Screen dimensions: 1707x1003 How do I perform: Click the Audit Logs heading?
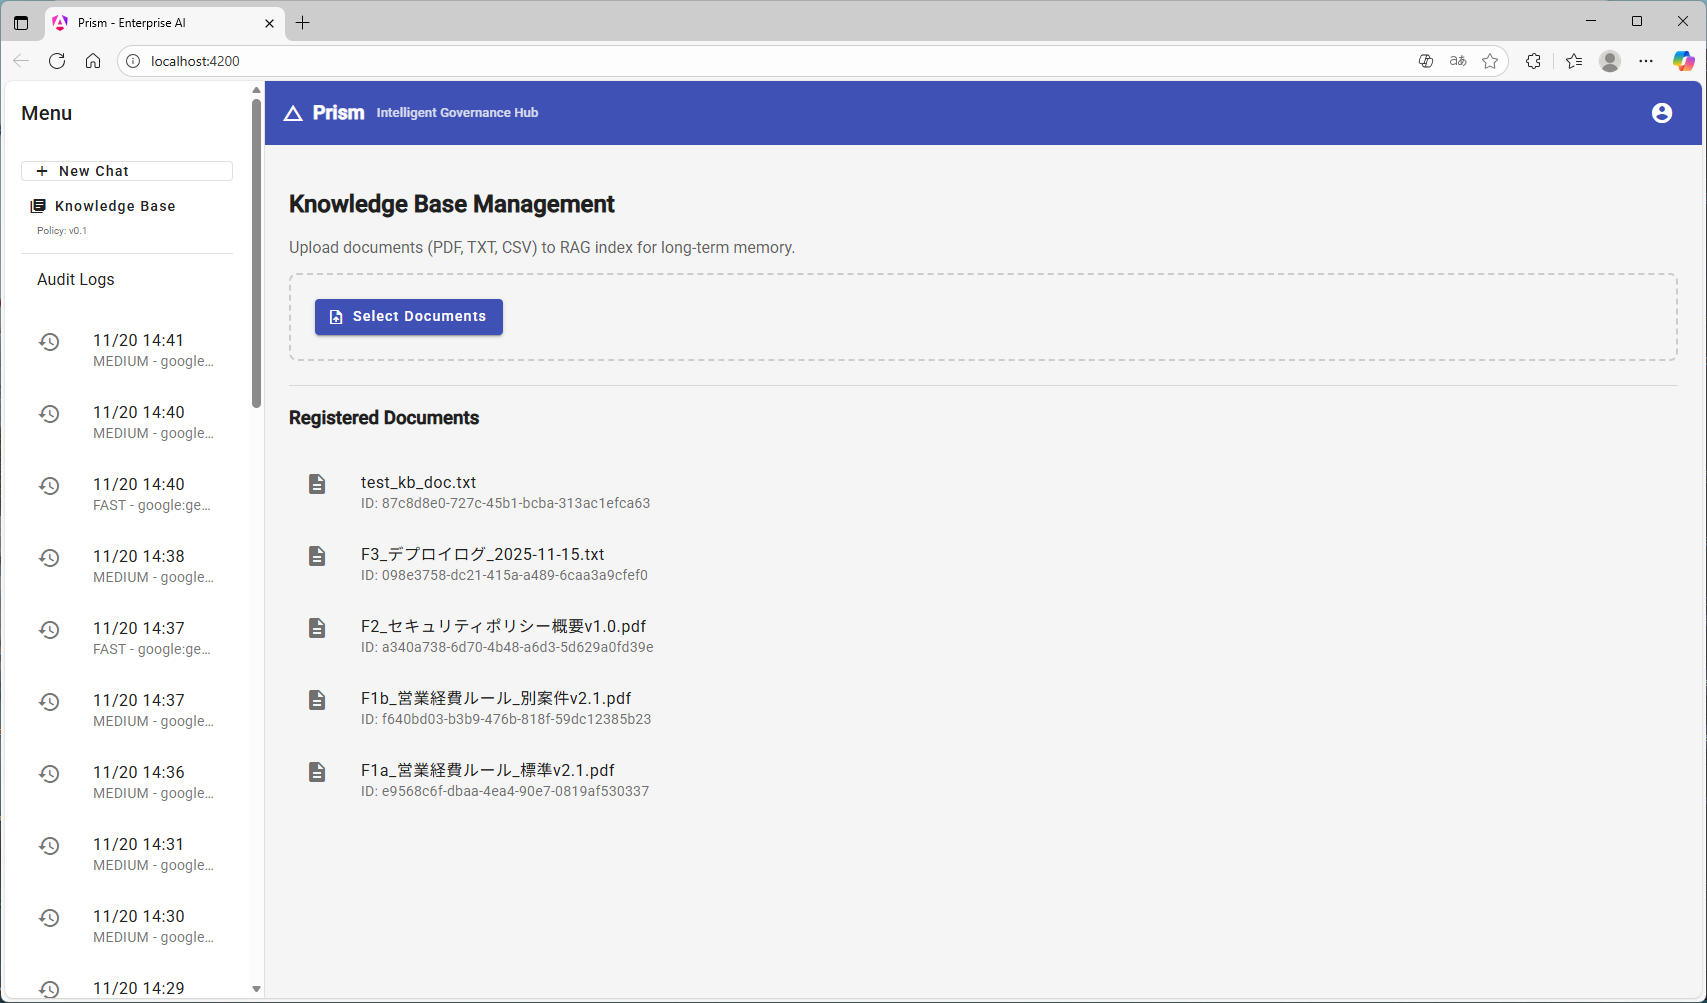(76, 279)
